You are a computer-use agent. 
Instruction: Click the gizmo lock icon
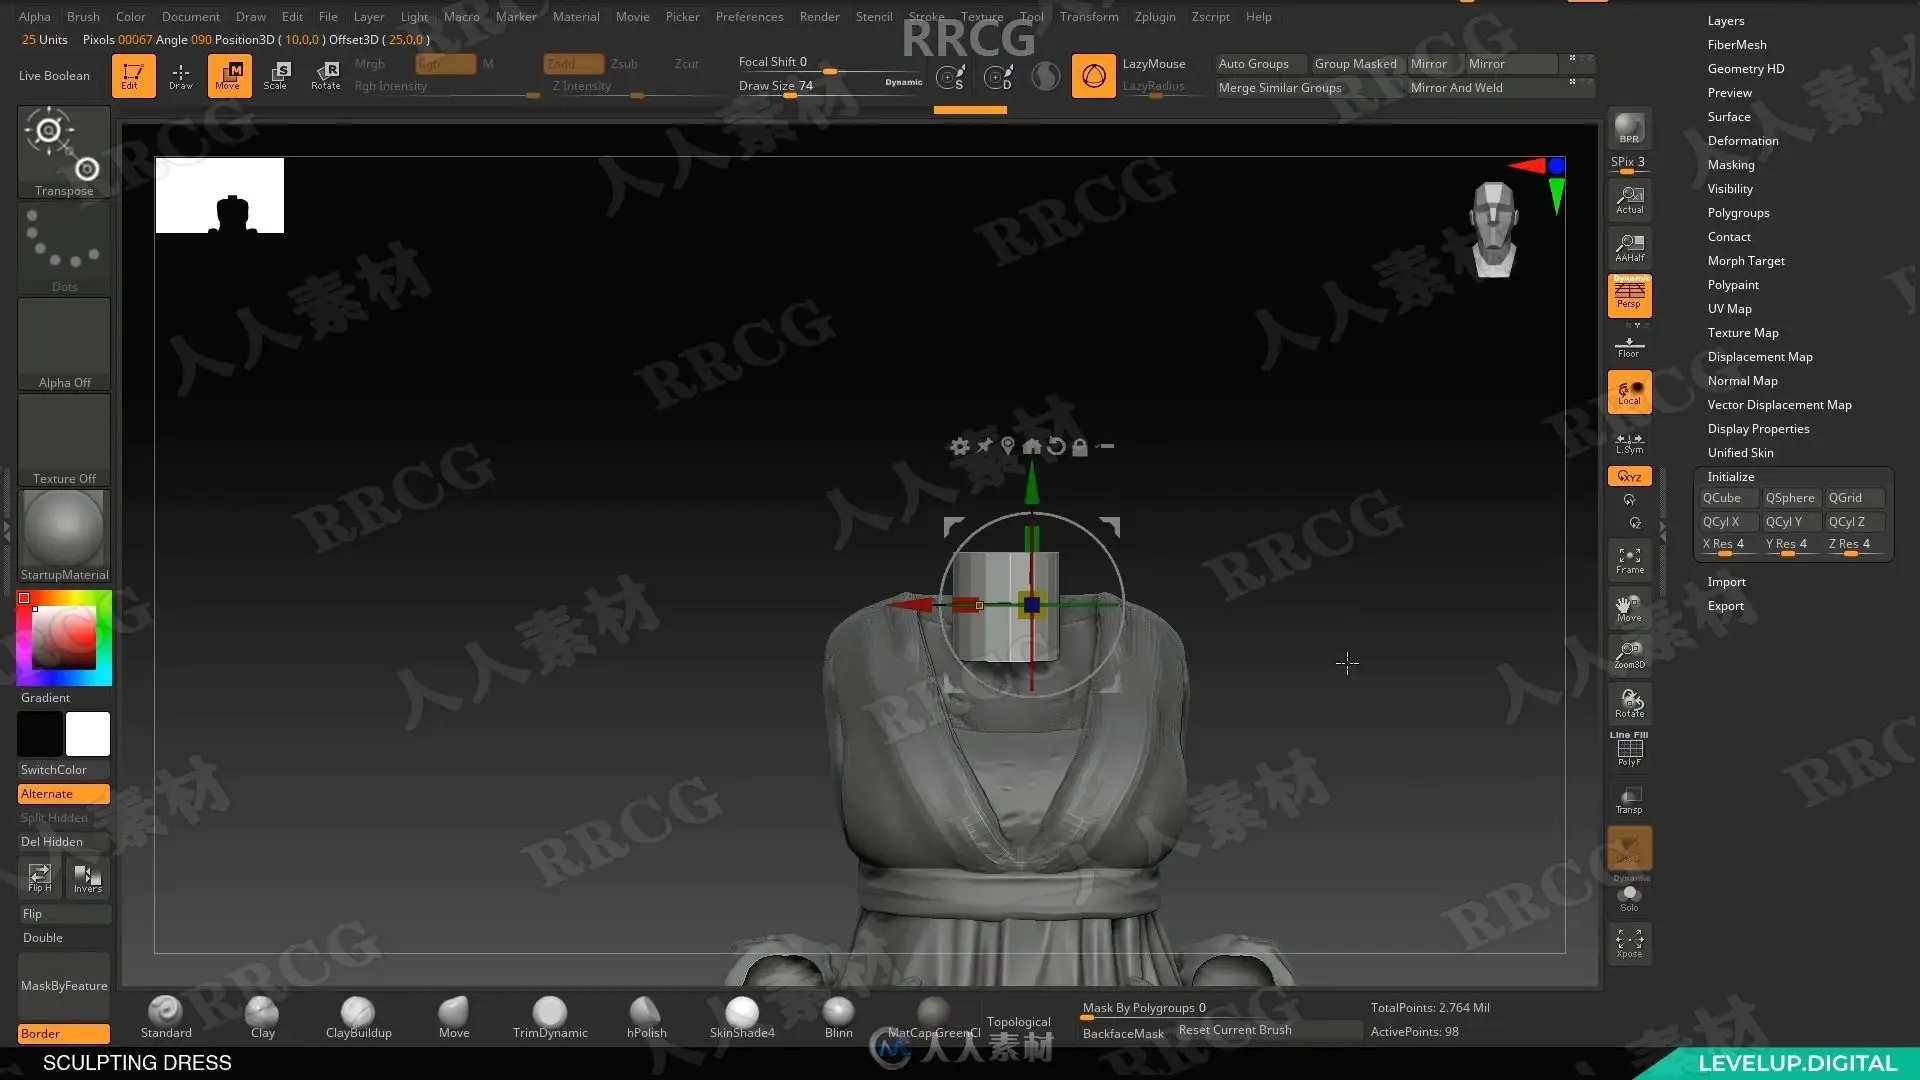click(x=1079, y=447)
